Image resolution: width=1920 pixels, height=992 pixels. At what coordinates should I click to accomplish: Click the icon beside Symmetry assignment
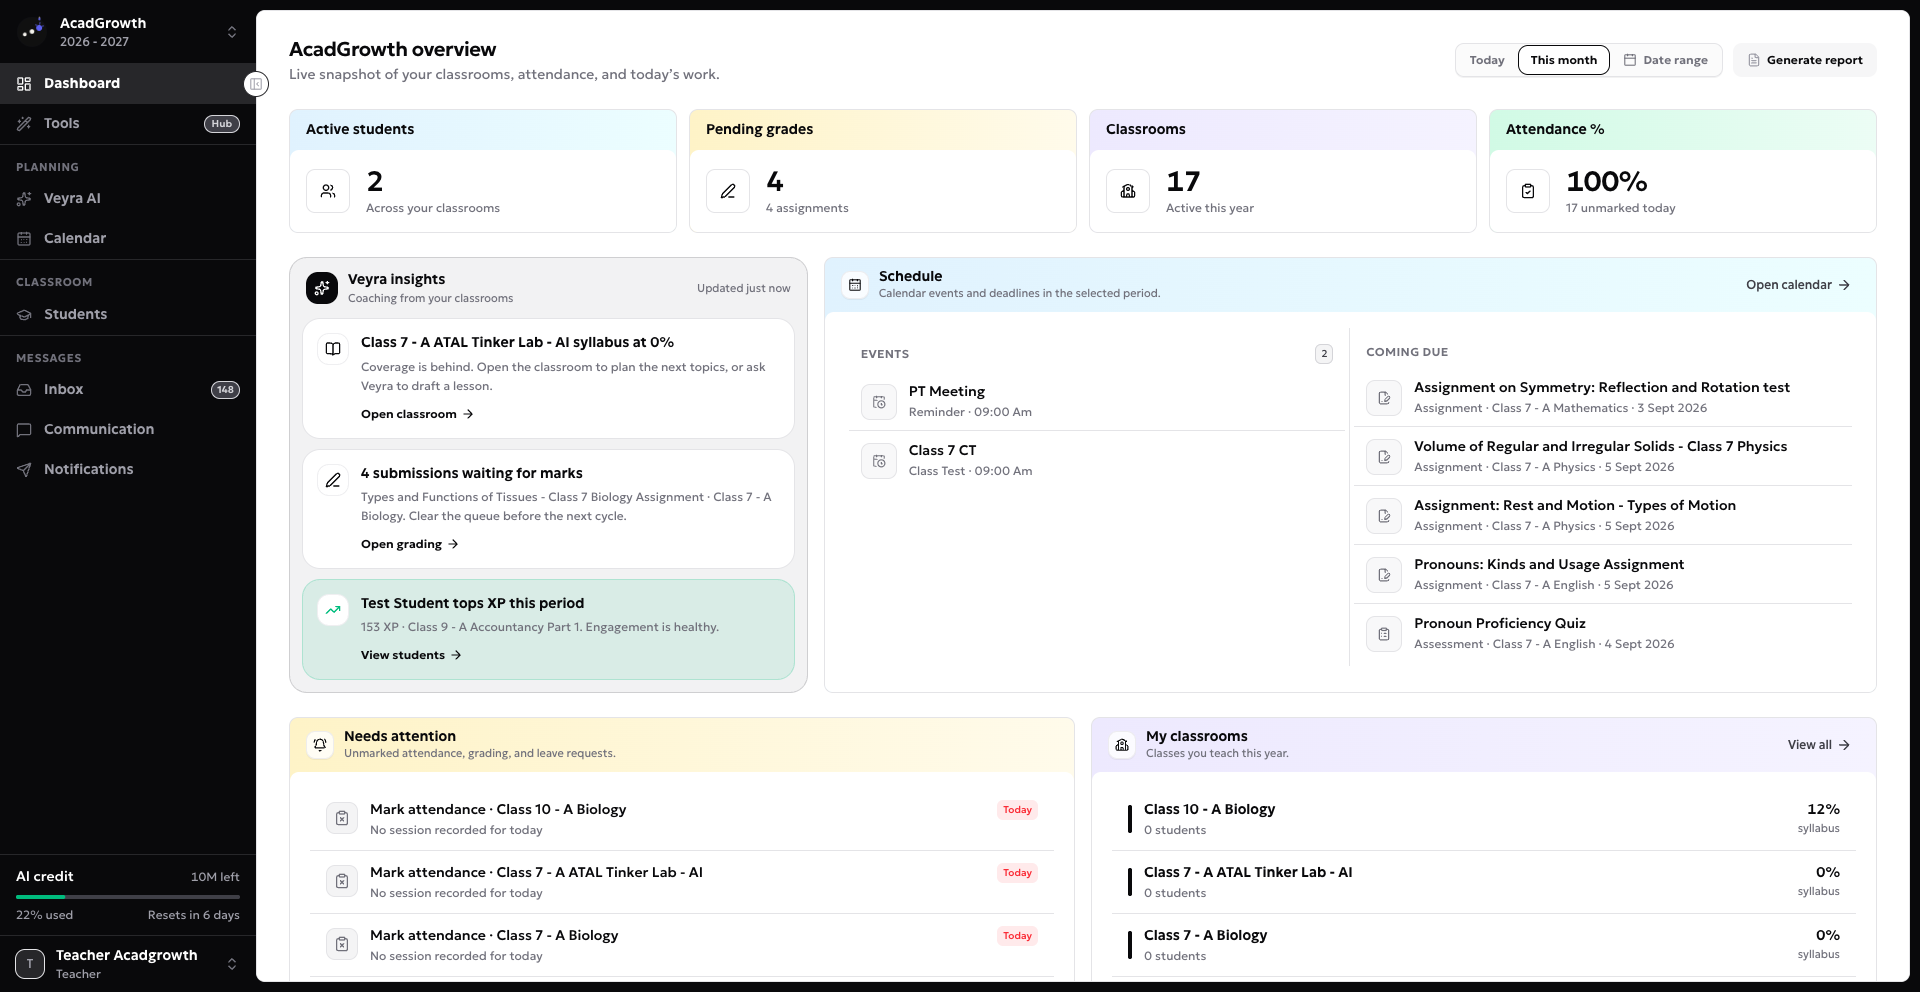coord(1384,398)
